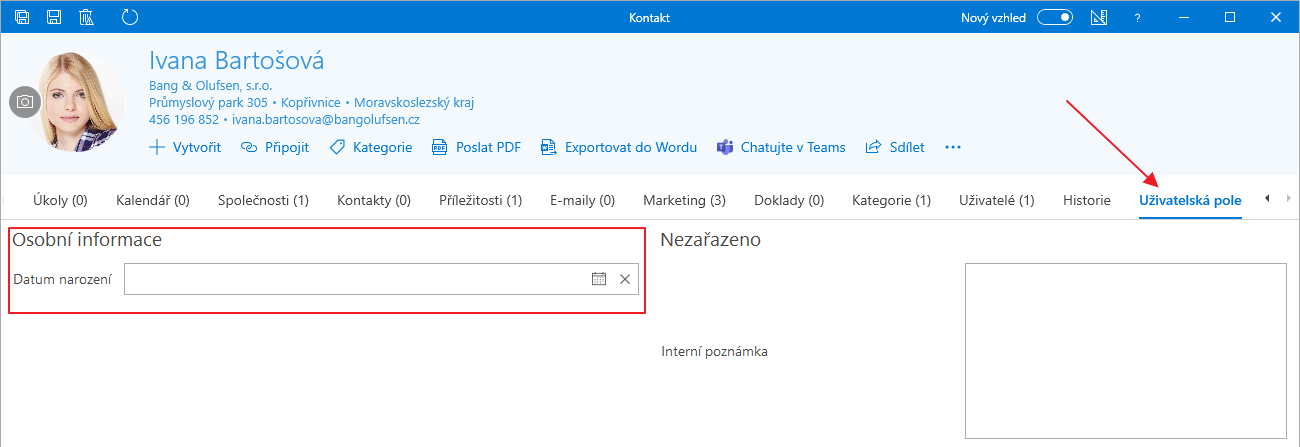Click the phone number 456 196 852
This screenshot has width=1300, height=447.
pos(184,119)
